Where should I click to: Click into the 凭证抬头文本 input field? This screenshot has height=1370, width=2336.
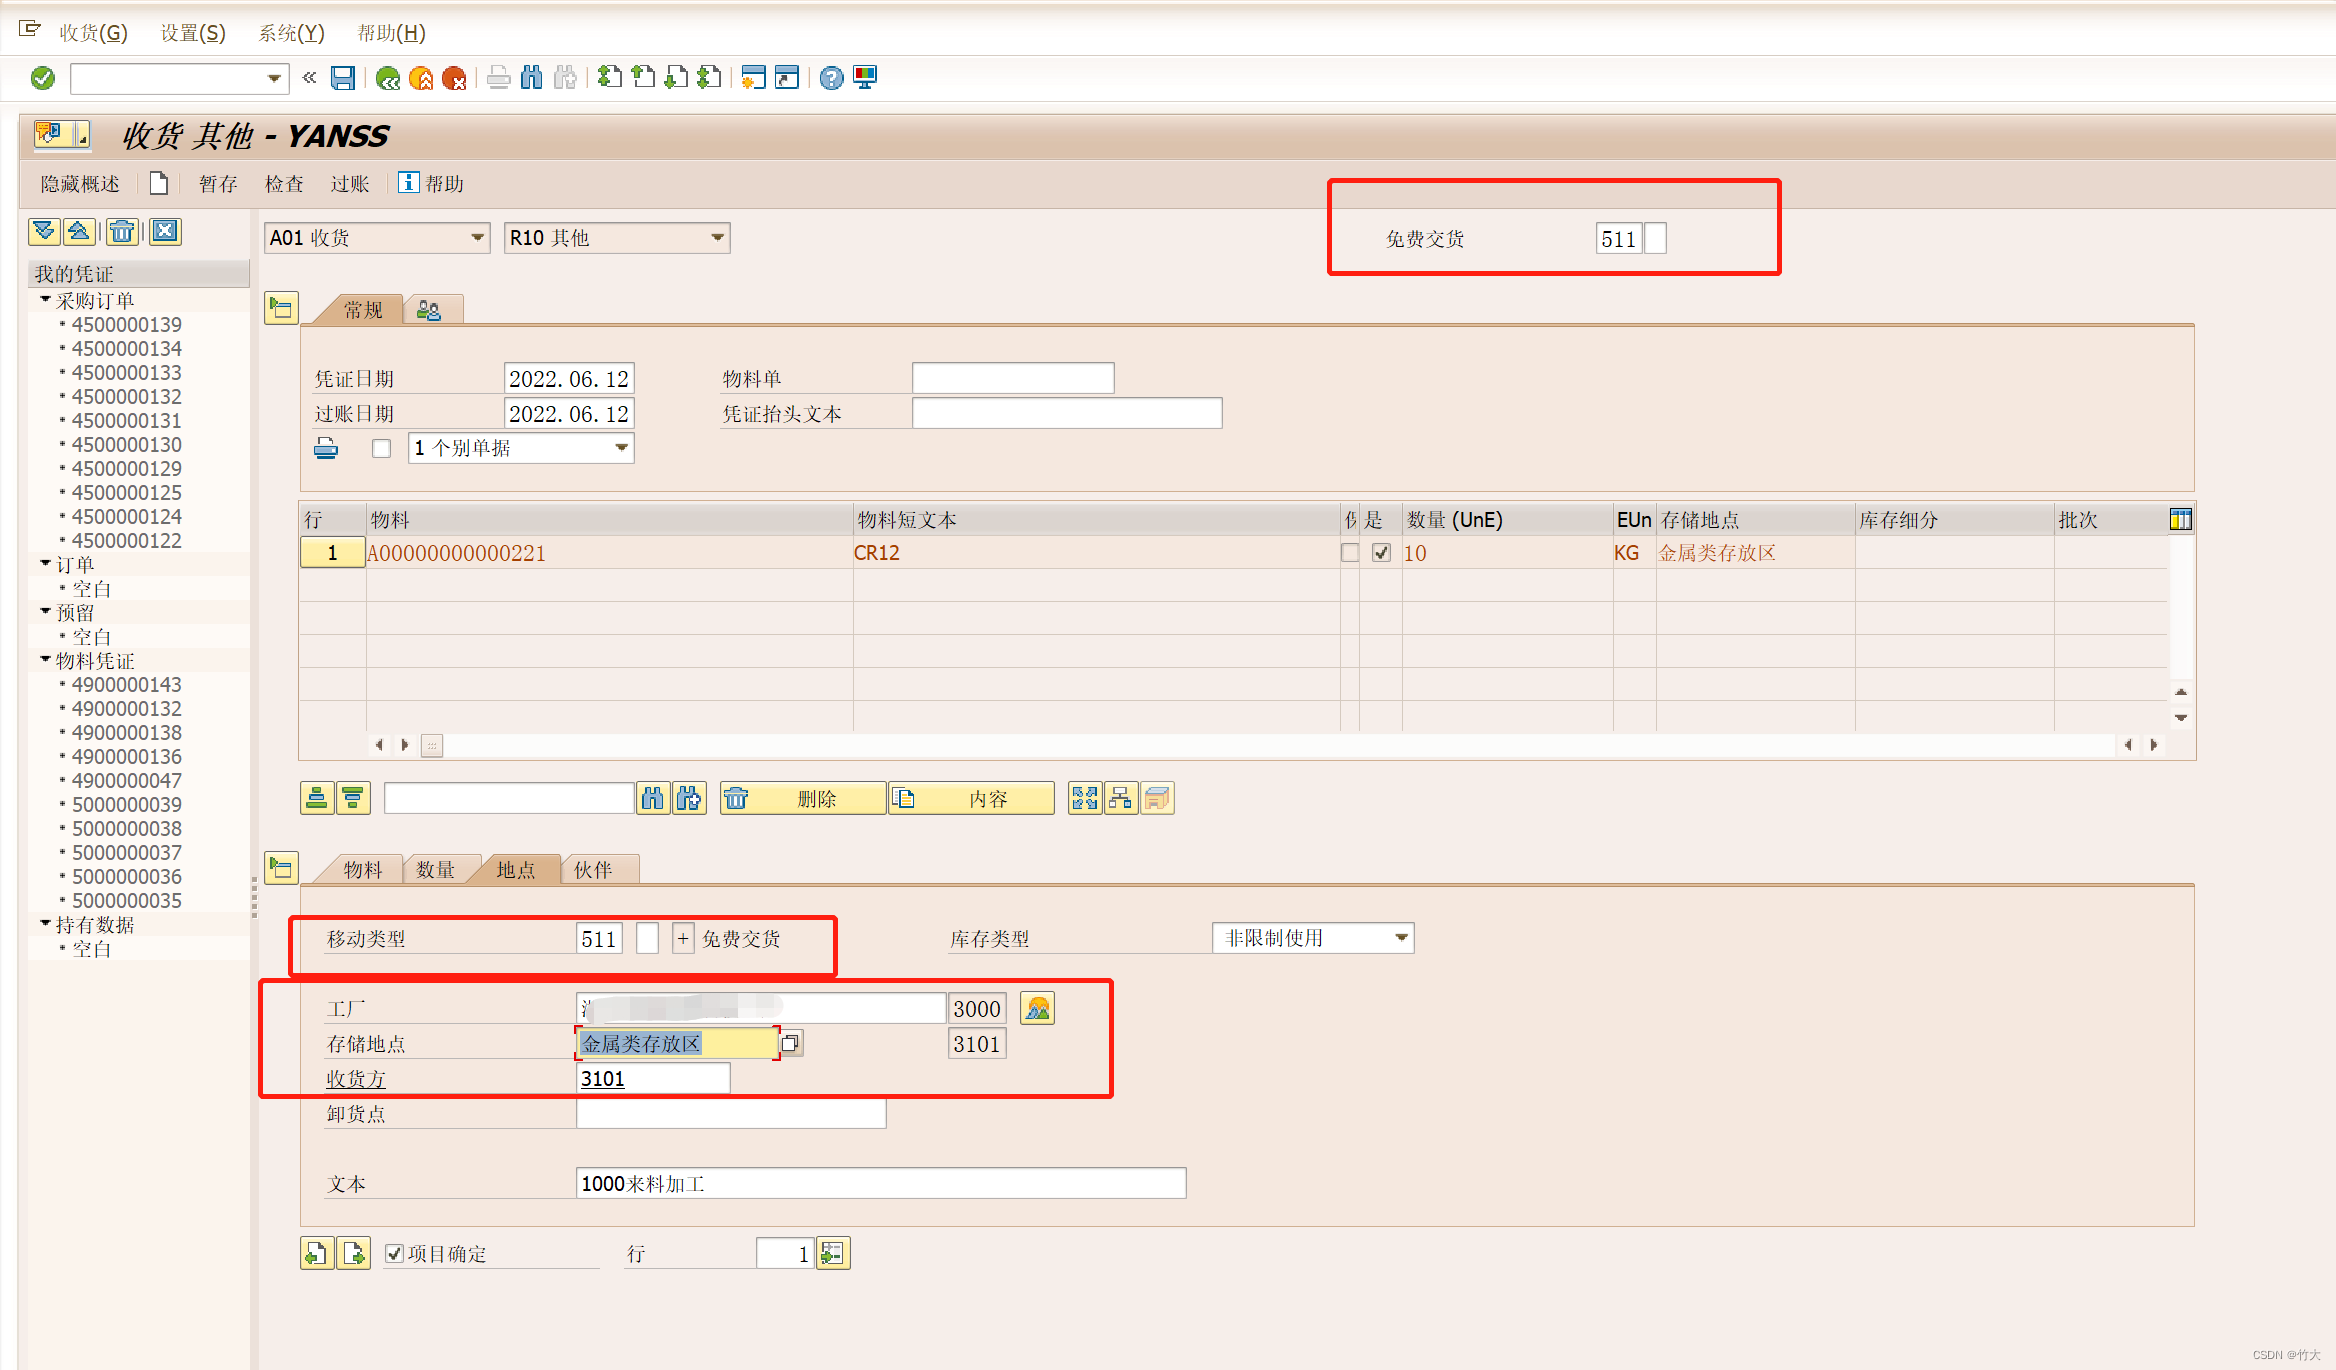click(x=1066, y=413)
